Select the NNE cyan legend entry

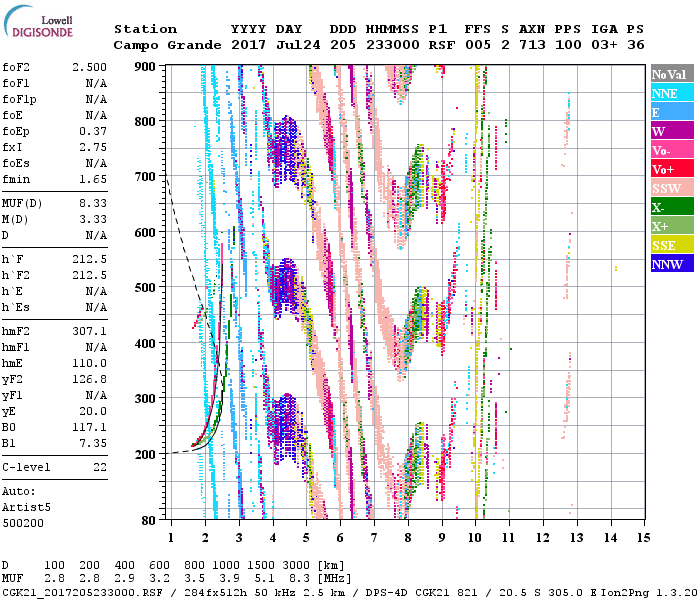click(x=671, y=93)
